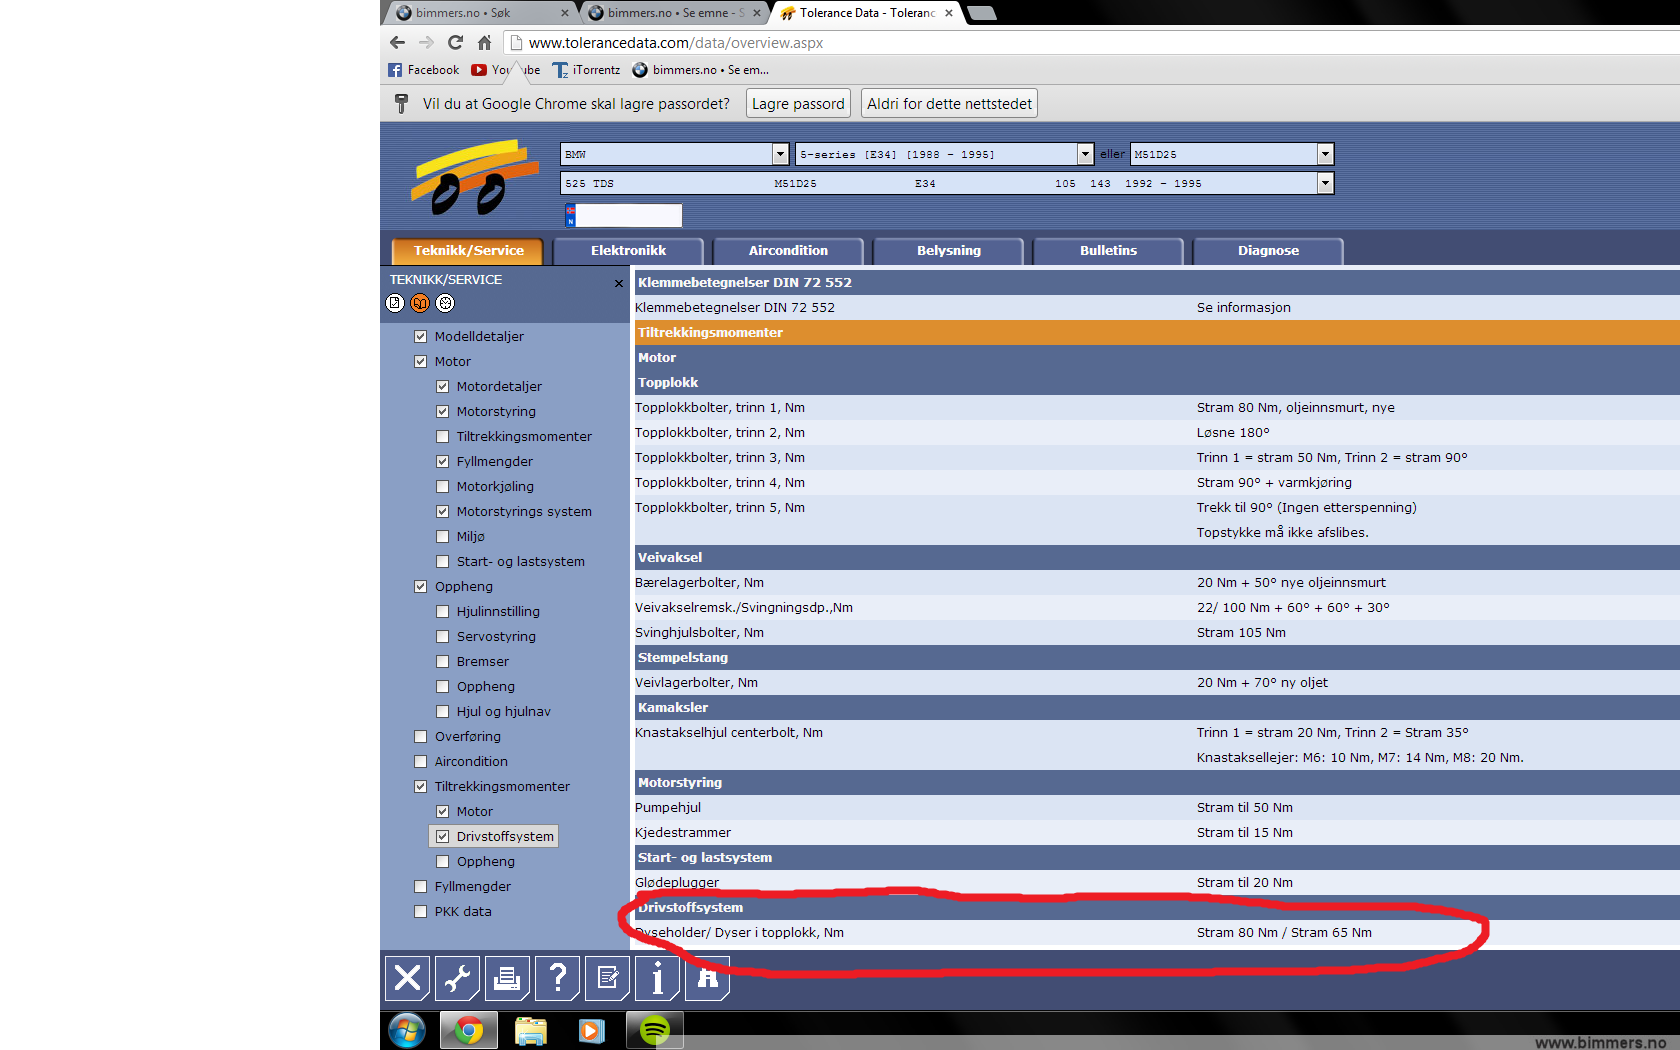Click Aldri for dette nettstedet button
The height and width of the screenshot is (1050, 1680).
(x=949, y=104)
